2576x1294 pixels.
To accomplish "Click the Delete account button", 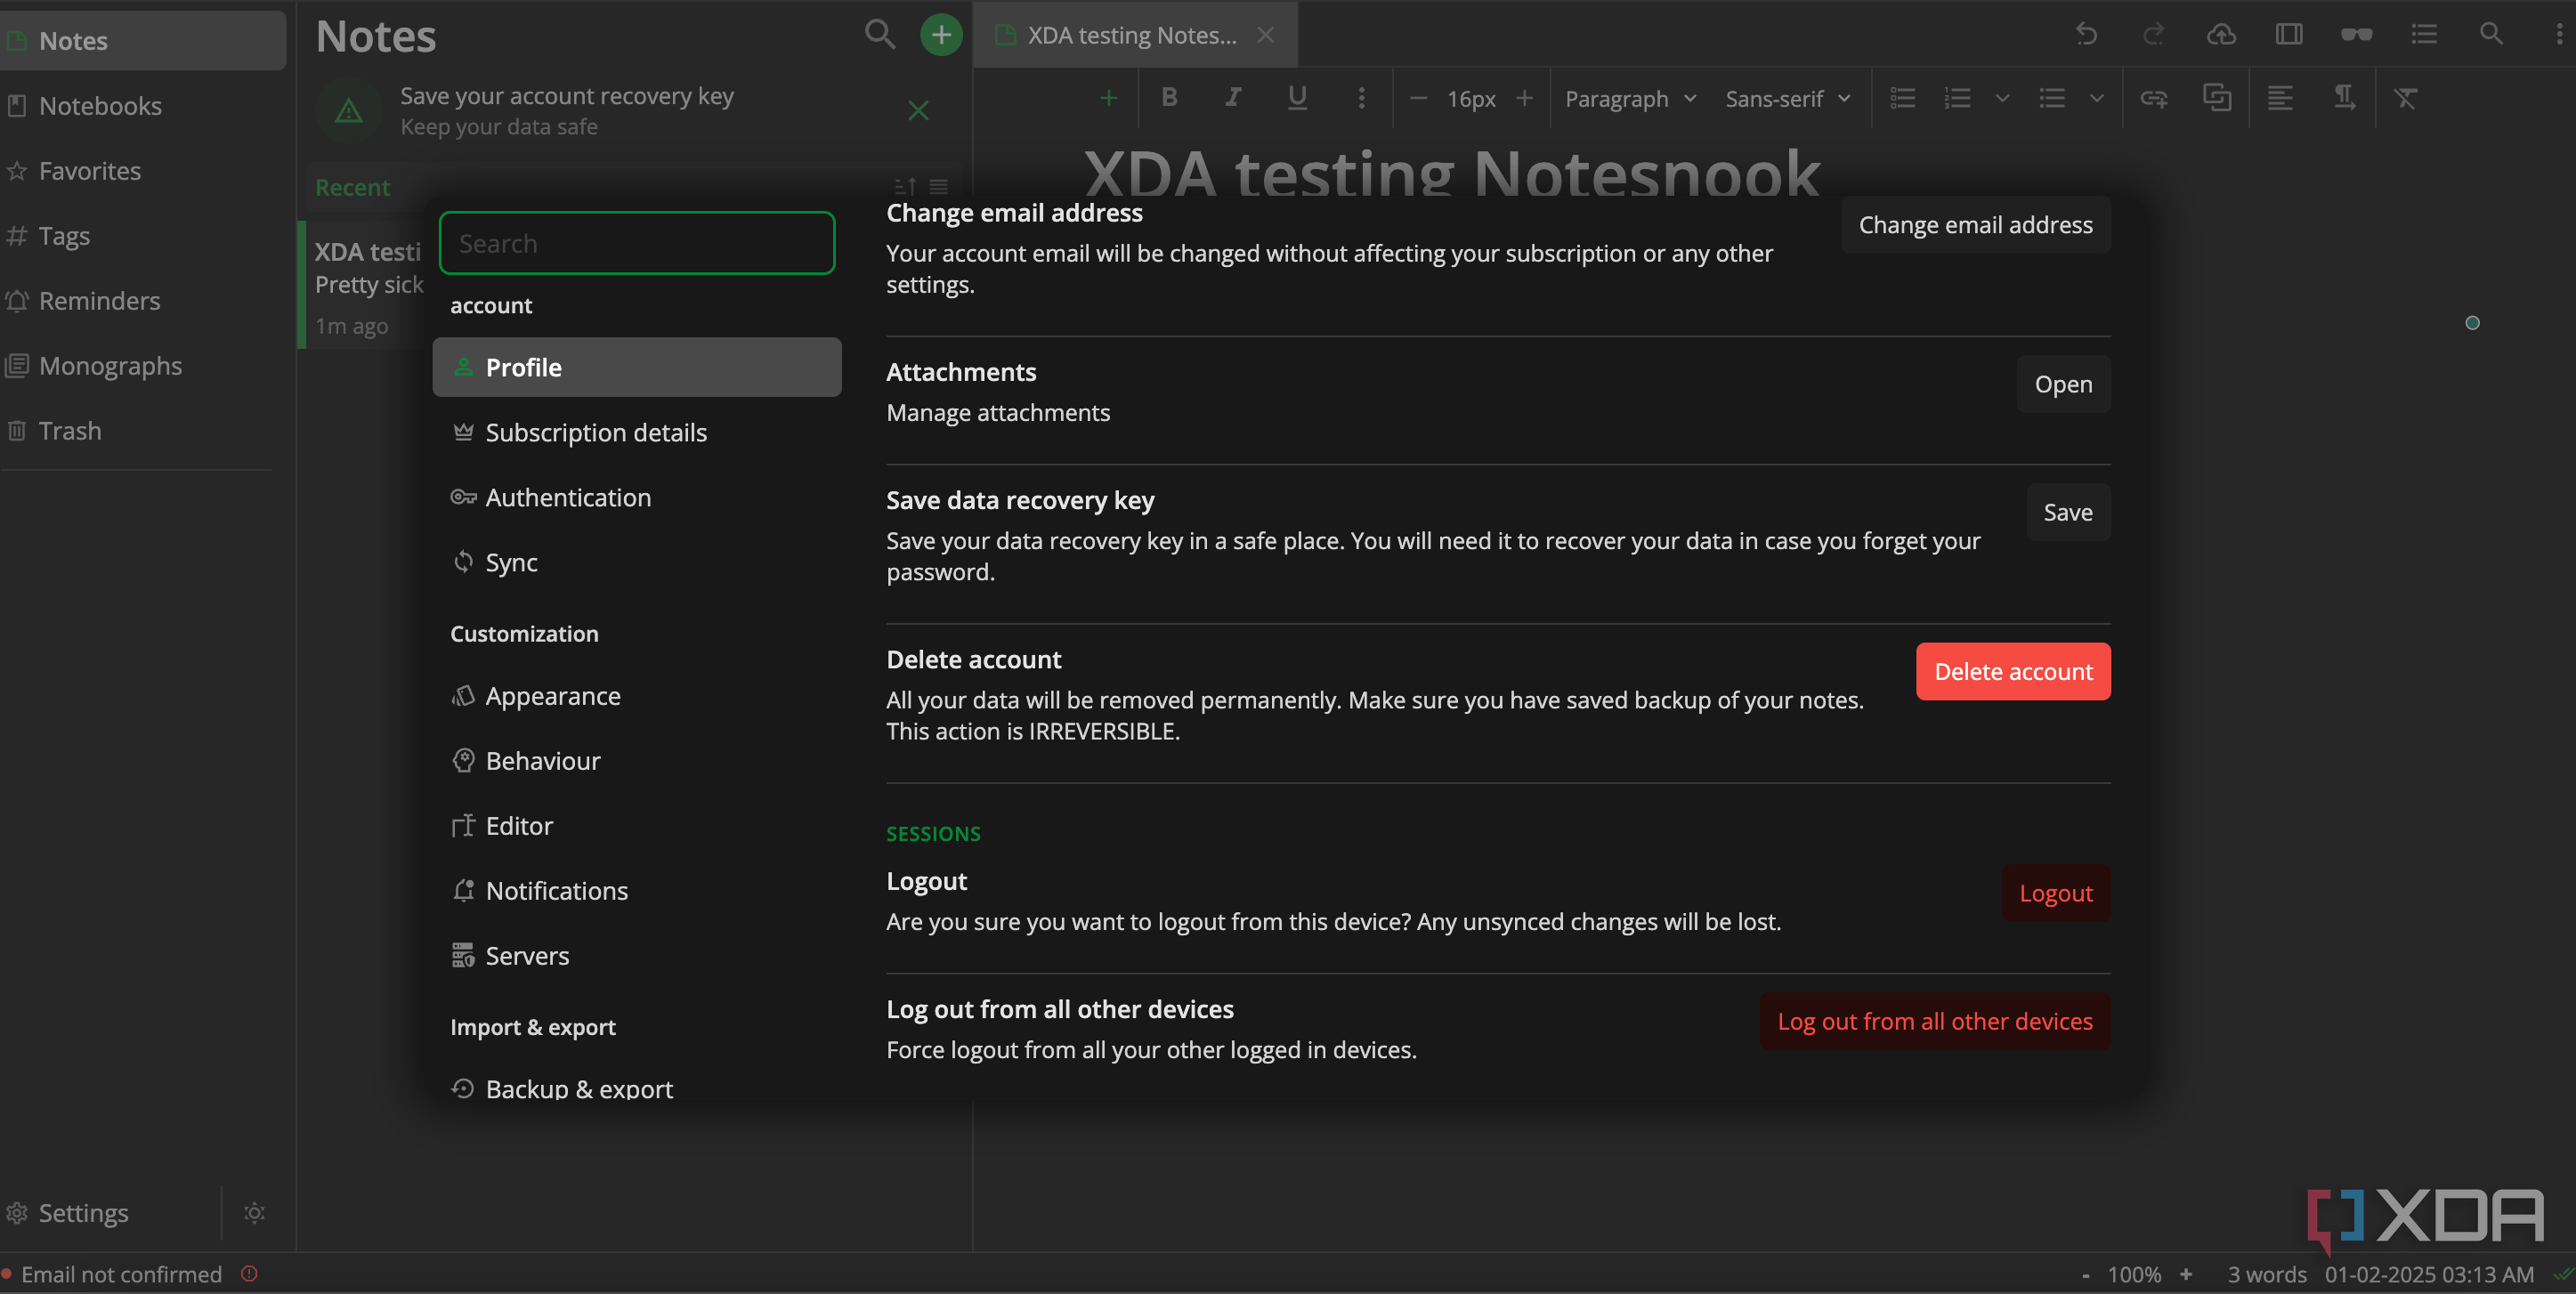I will pyautogui.click(x=2013, y=671).
